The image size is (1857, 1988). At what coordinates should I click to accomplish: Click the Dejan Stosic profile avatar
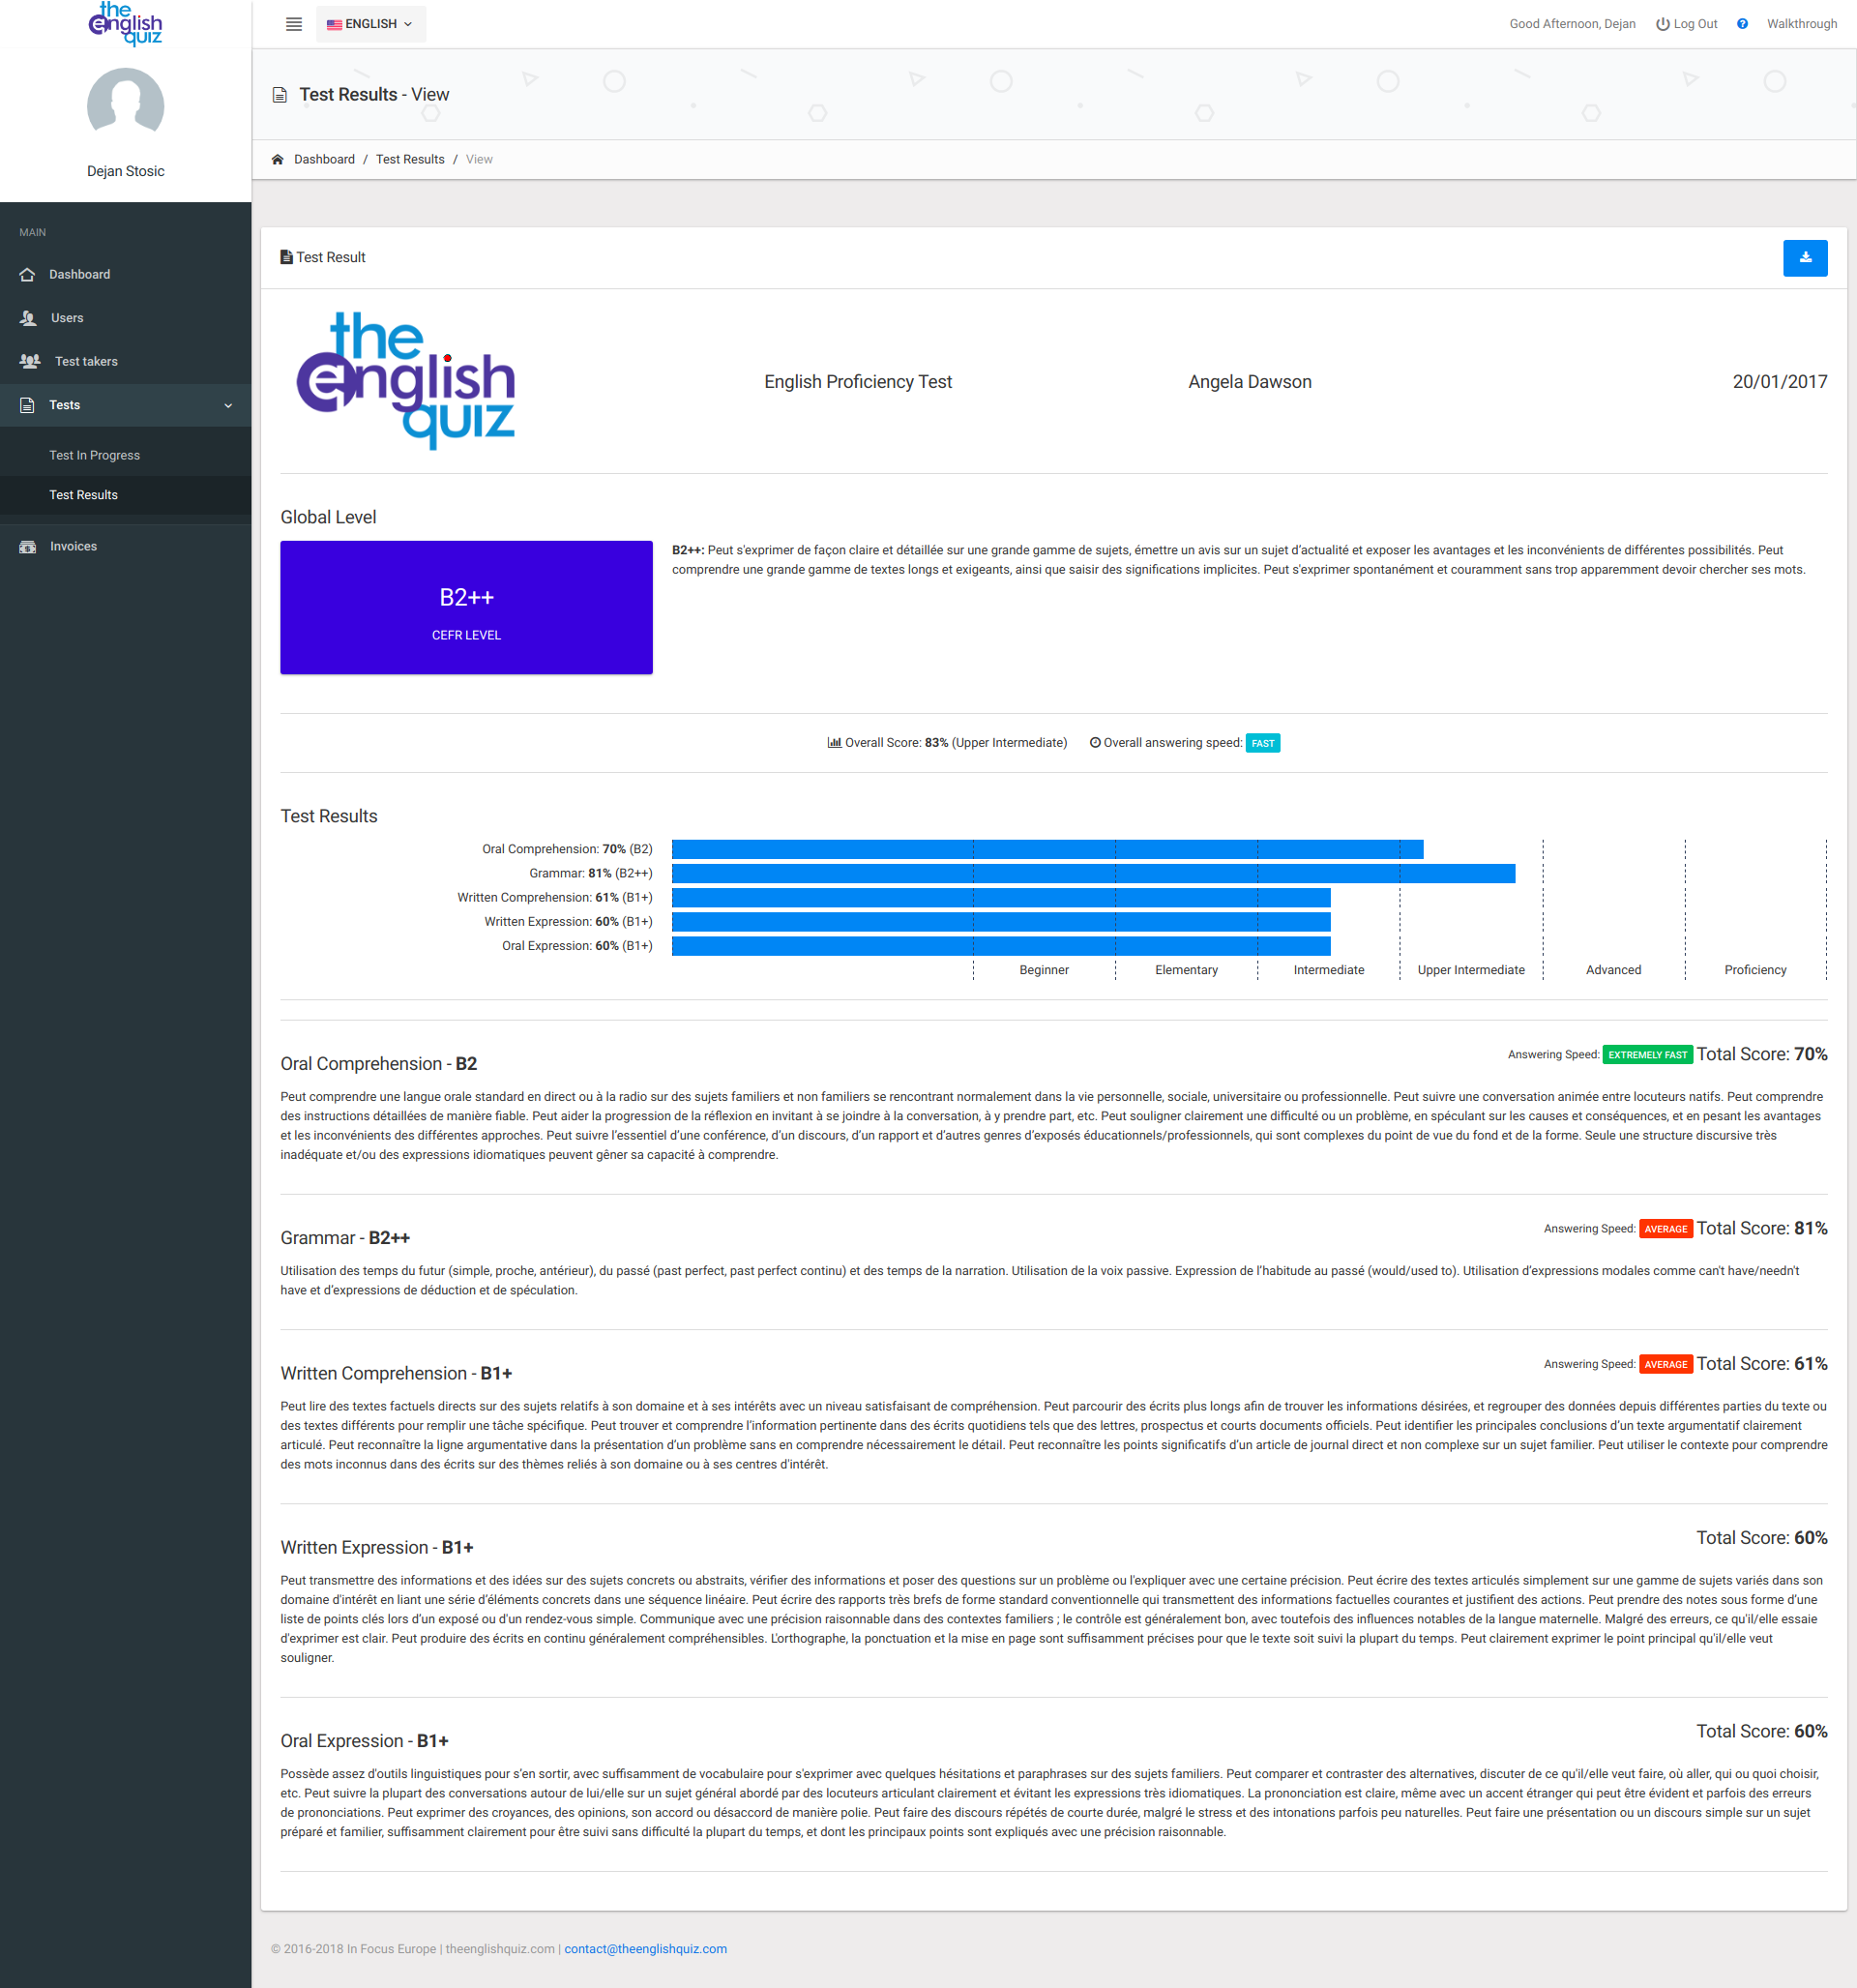click(126, 105)
